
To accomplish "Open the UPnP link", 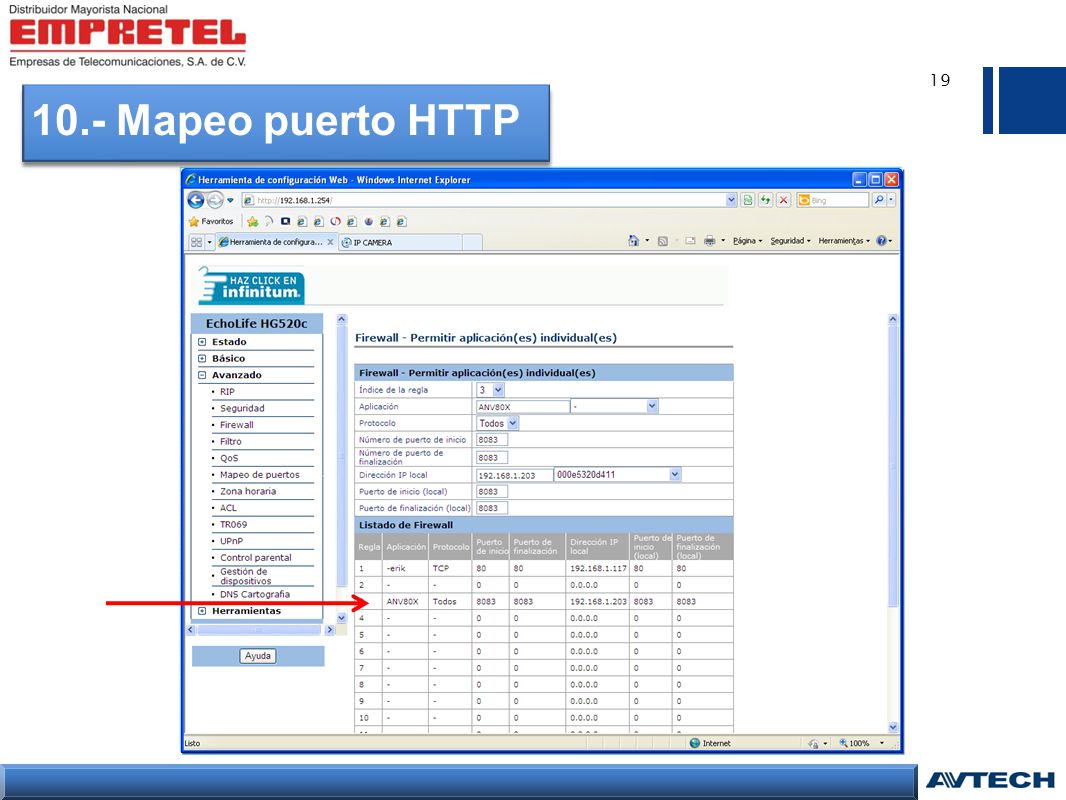I will (x=231, y=541).
